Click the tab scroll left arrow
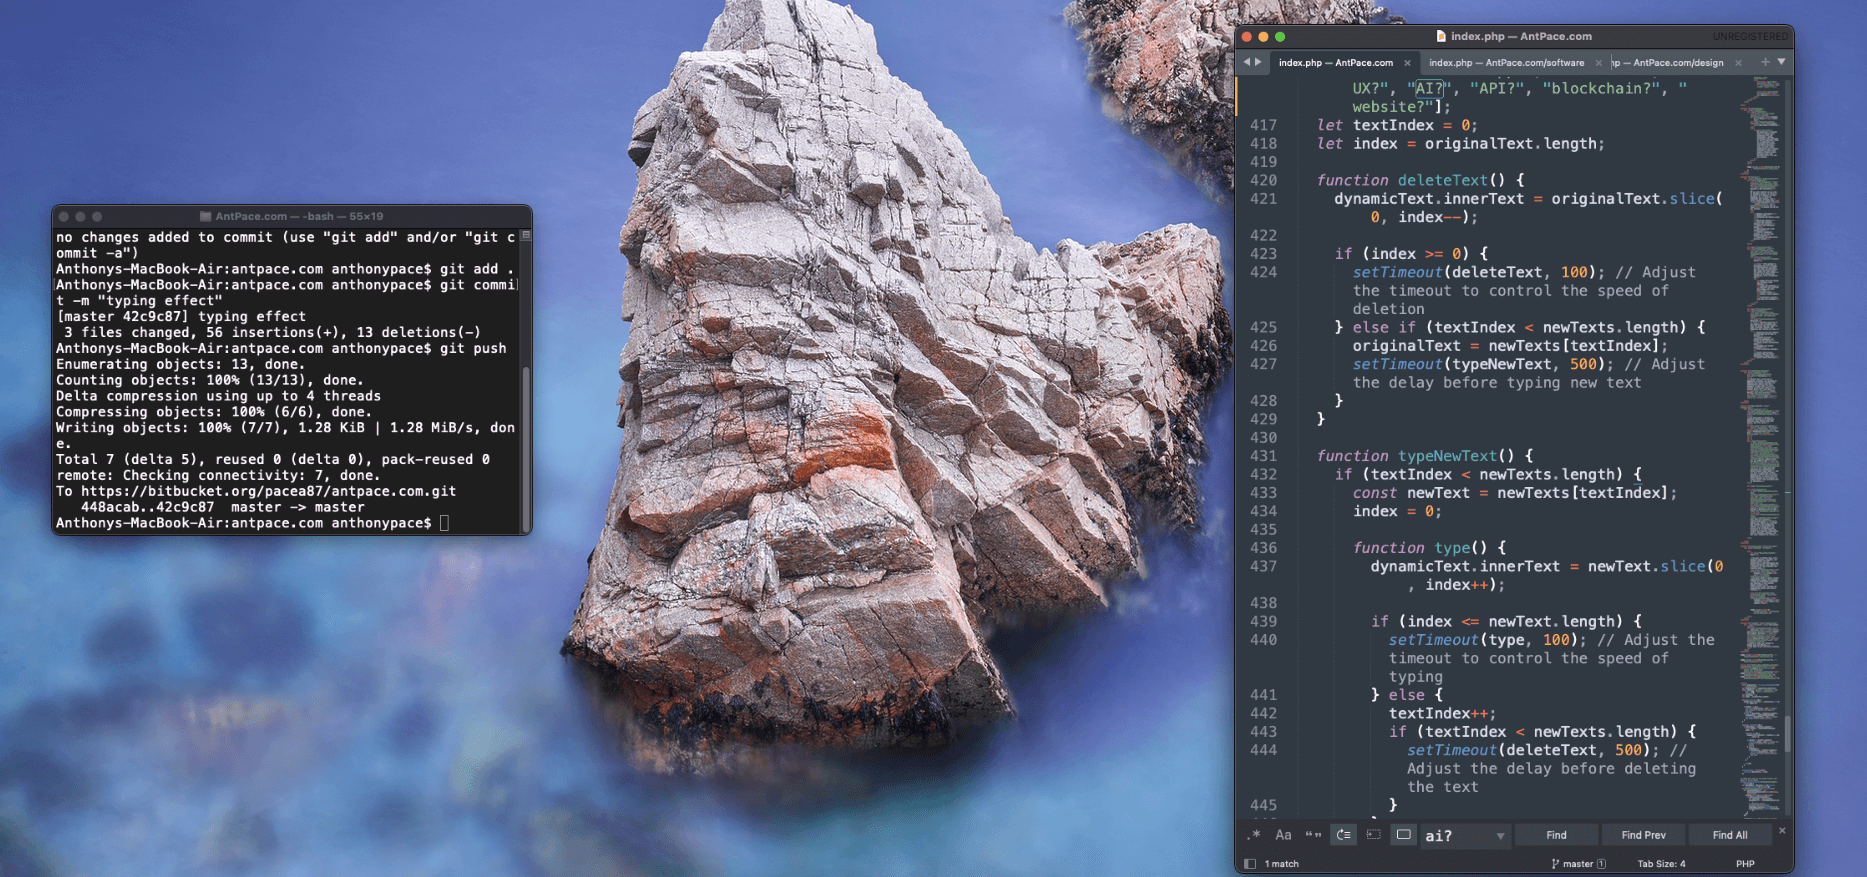Image resolution: width=1867 pixels, height=877 pixels. 1247,62
